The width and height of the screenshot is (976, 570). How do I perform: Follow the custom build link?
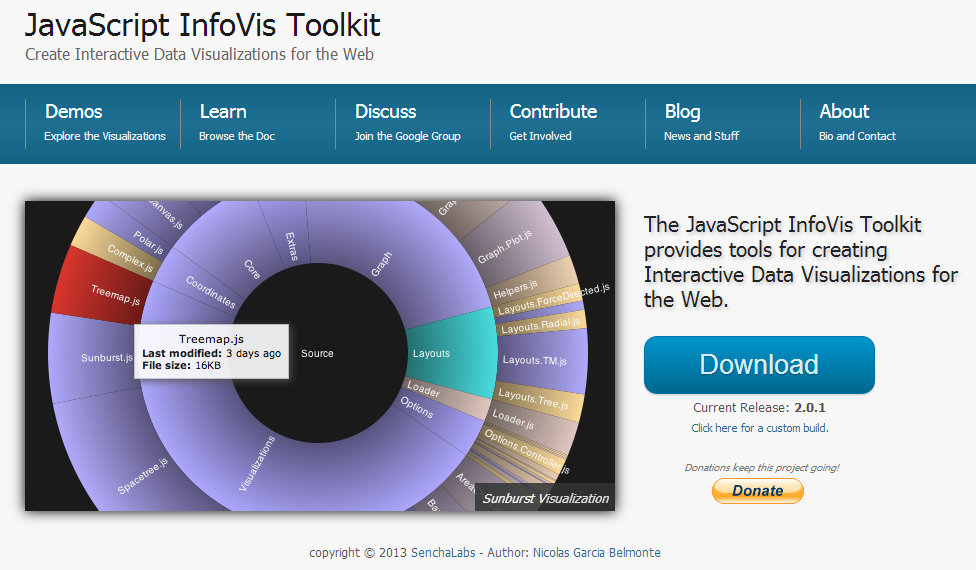point(759,428)
